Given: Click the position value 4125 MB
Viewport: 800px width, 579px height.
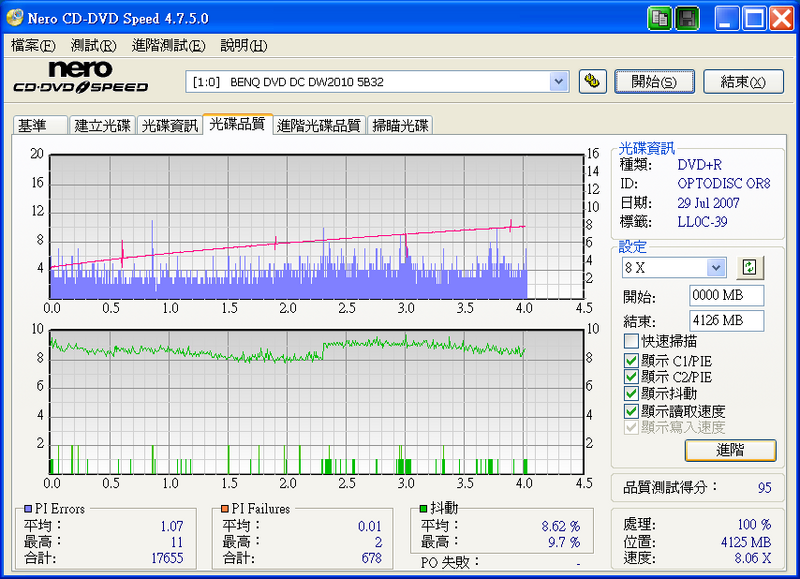Looking at the screenshot, I should click(x=746, y=542).
